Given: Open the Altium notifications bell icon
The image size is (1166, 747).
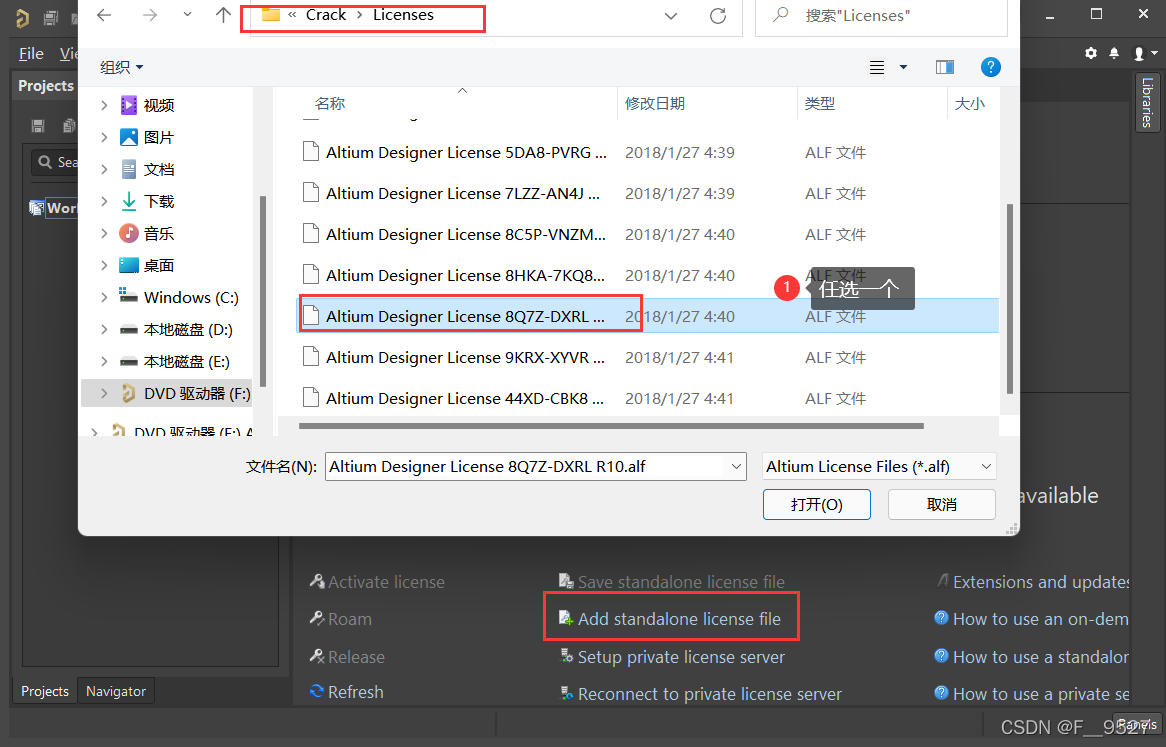Looking at the screenshot, I should click(1114, 53).
